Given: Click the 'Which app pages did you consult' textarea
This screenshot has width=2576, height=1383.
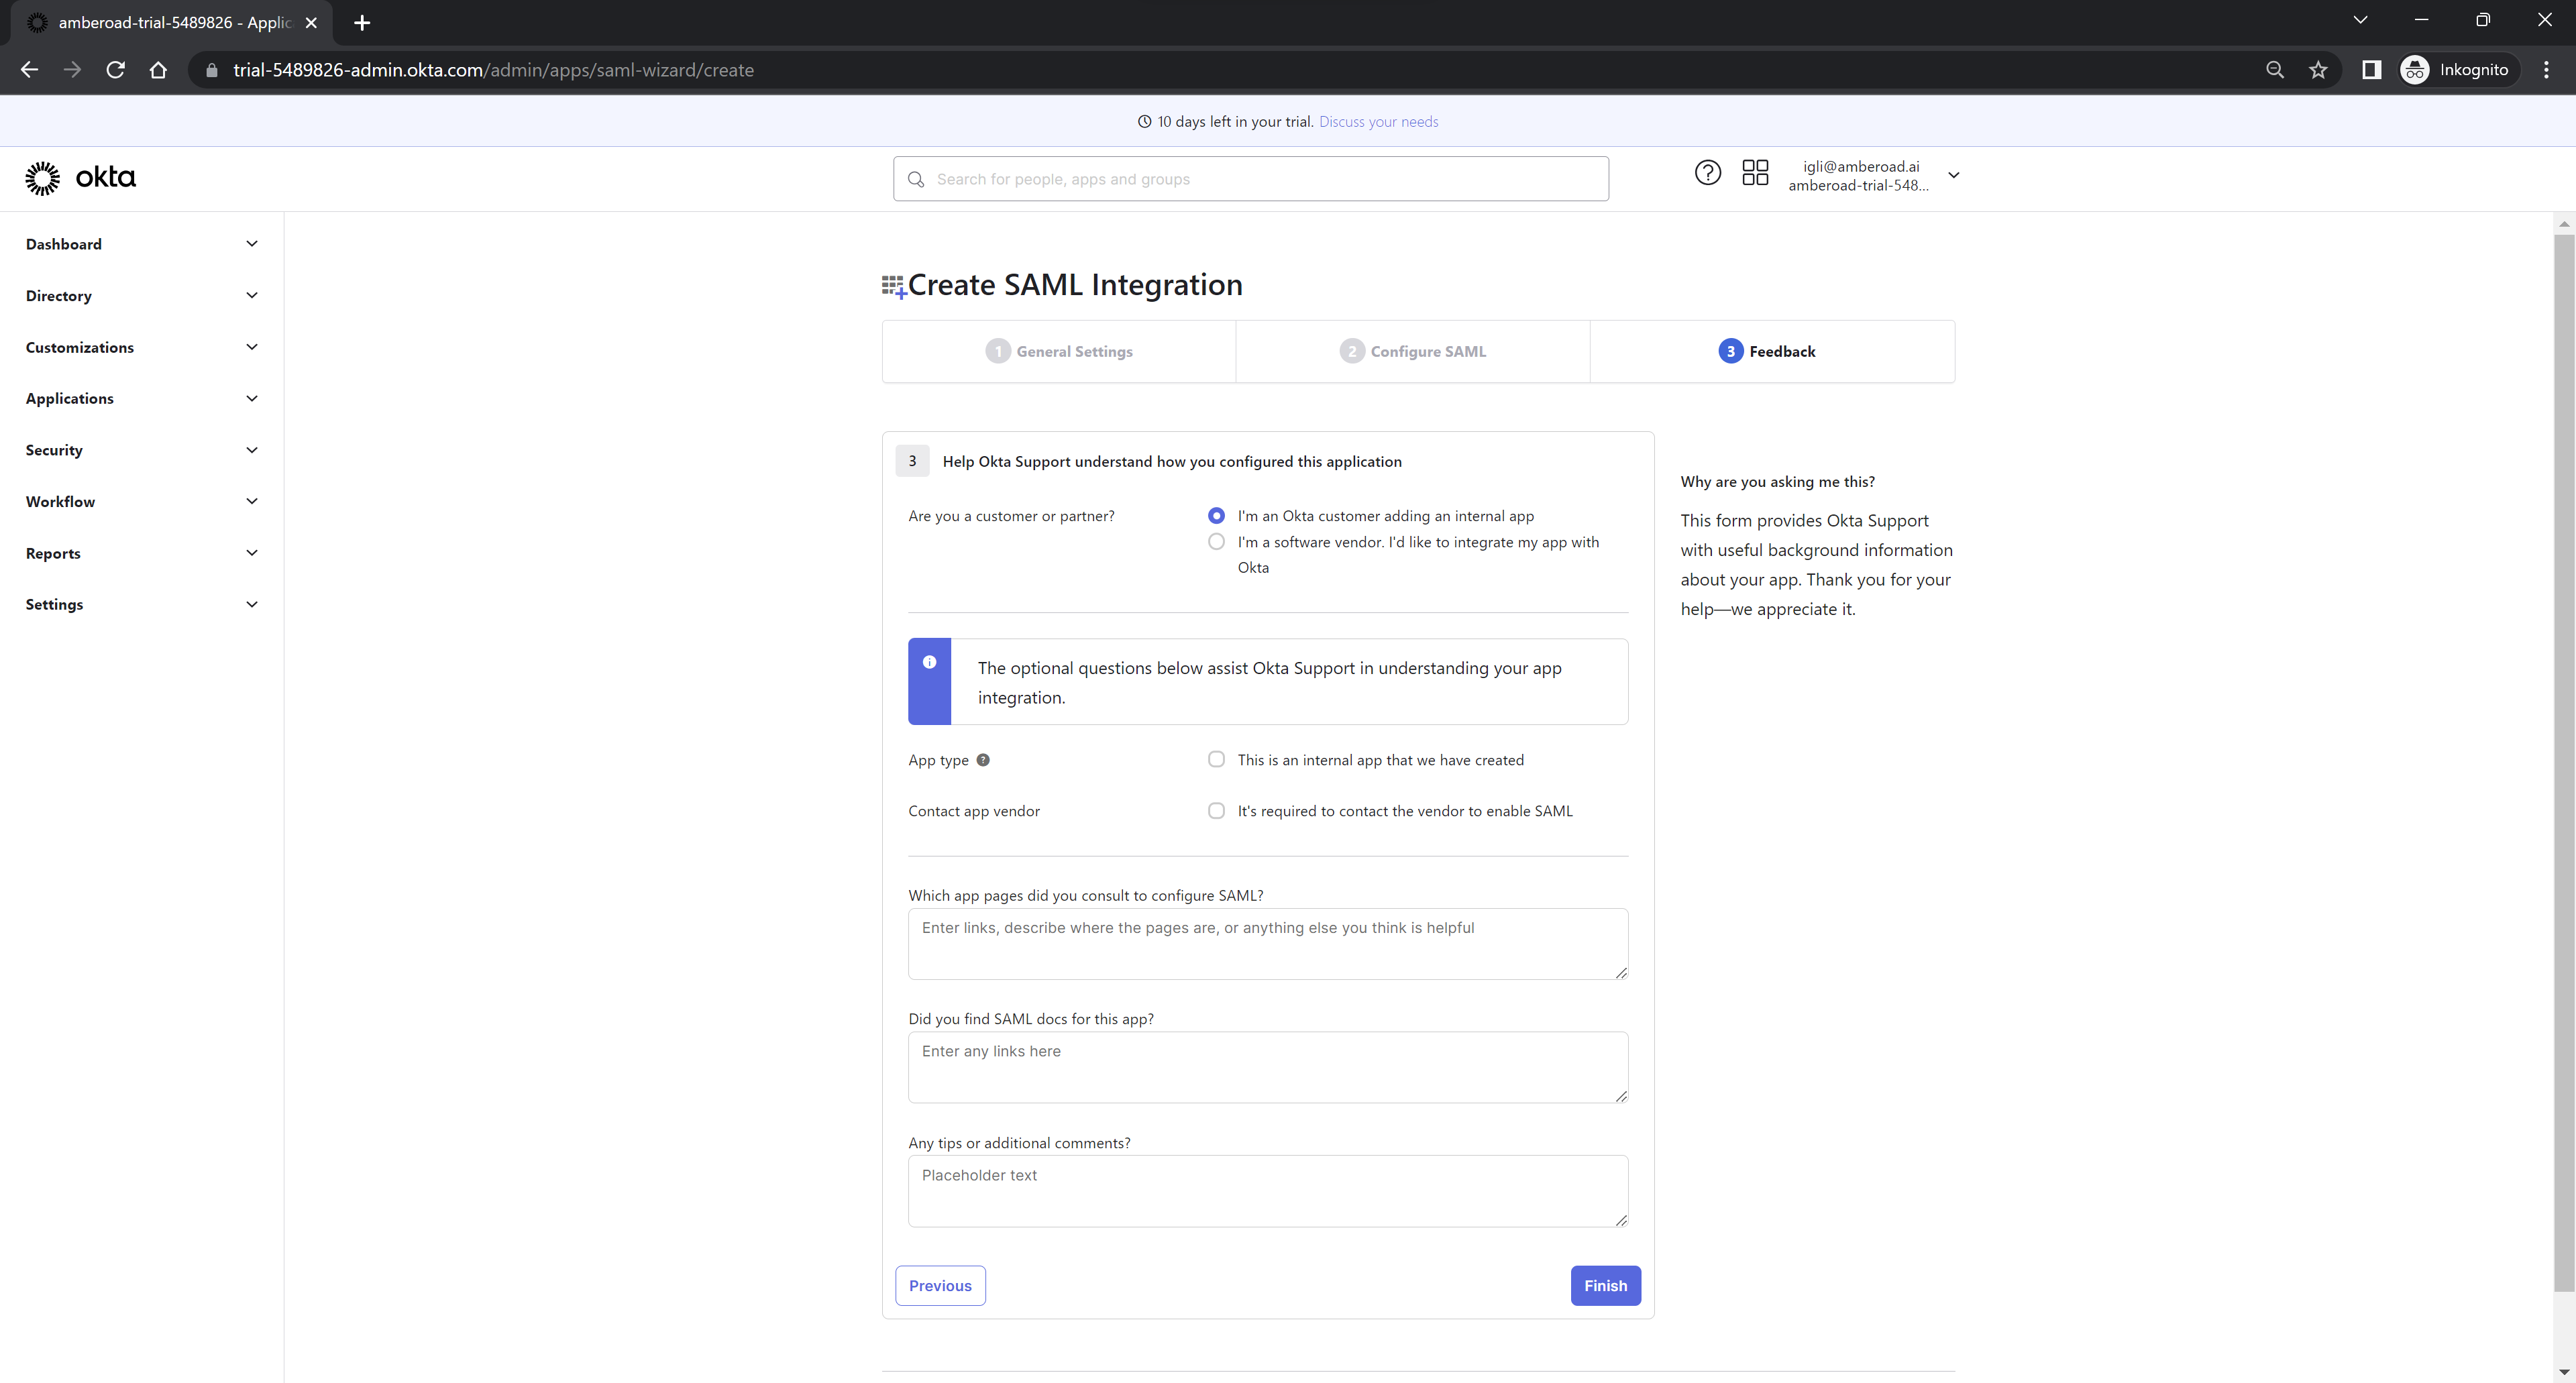Looking at the screenshot, I should pyautogui.click(x=1268, y=944).
